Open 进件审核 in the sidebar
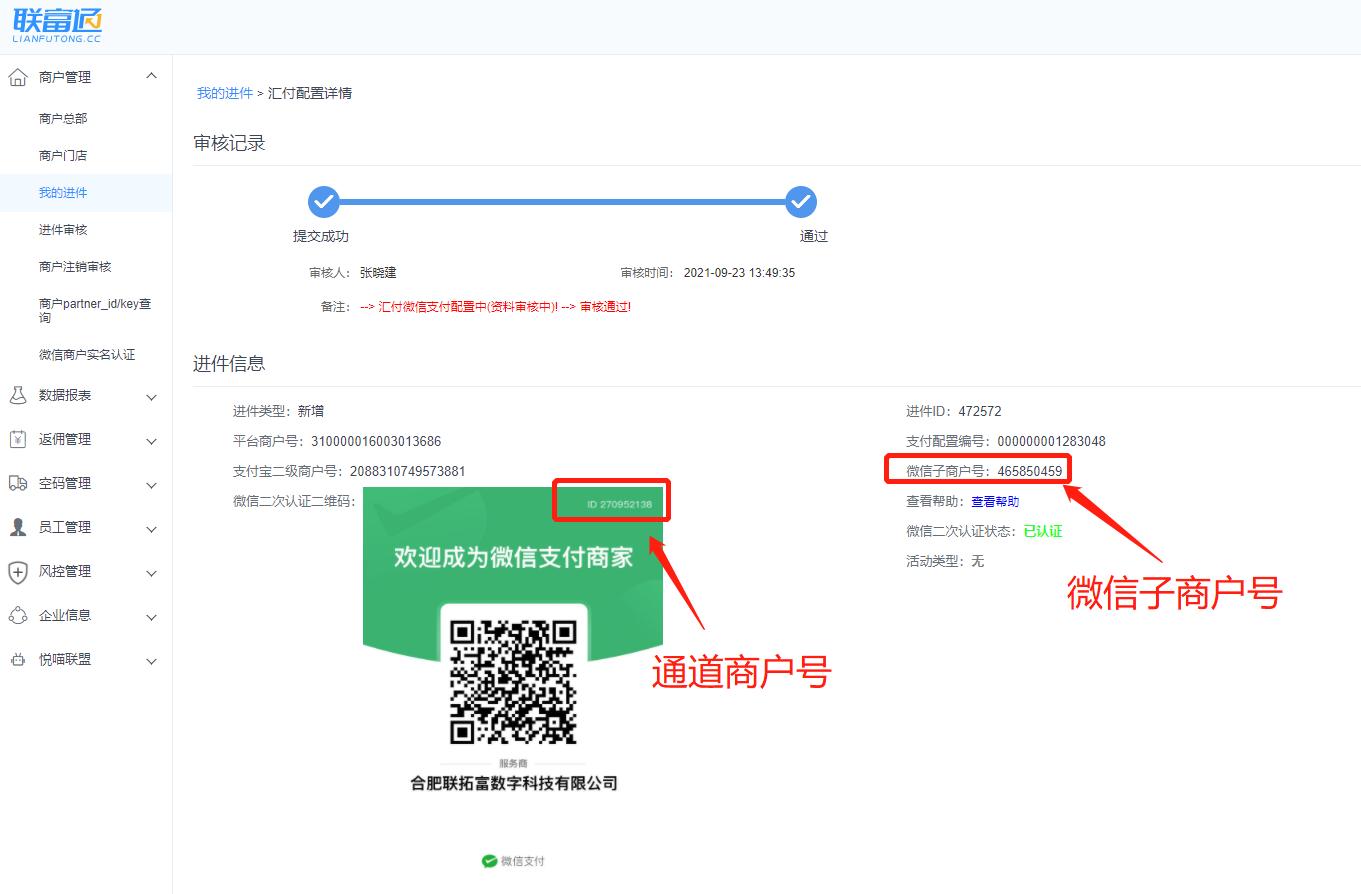This screenshot has height=894, width=1361. (63, 229)
